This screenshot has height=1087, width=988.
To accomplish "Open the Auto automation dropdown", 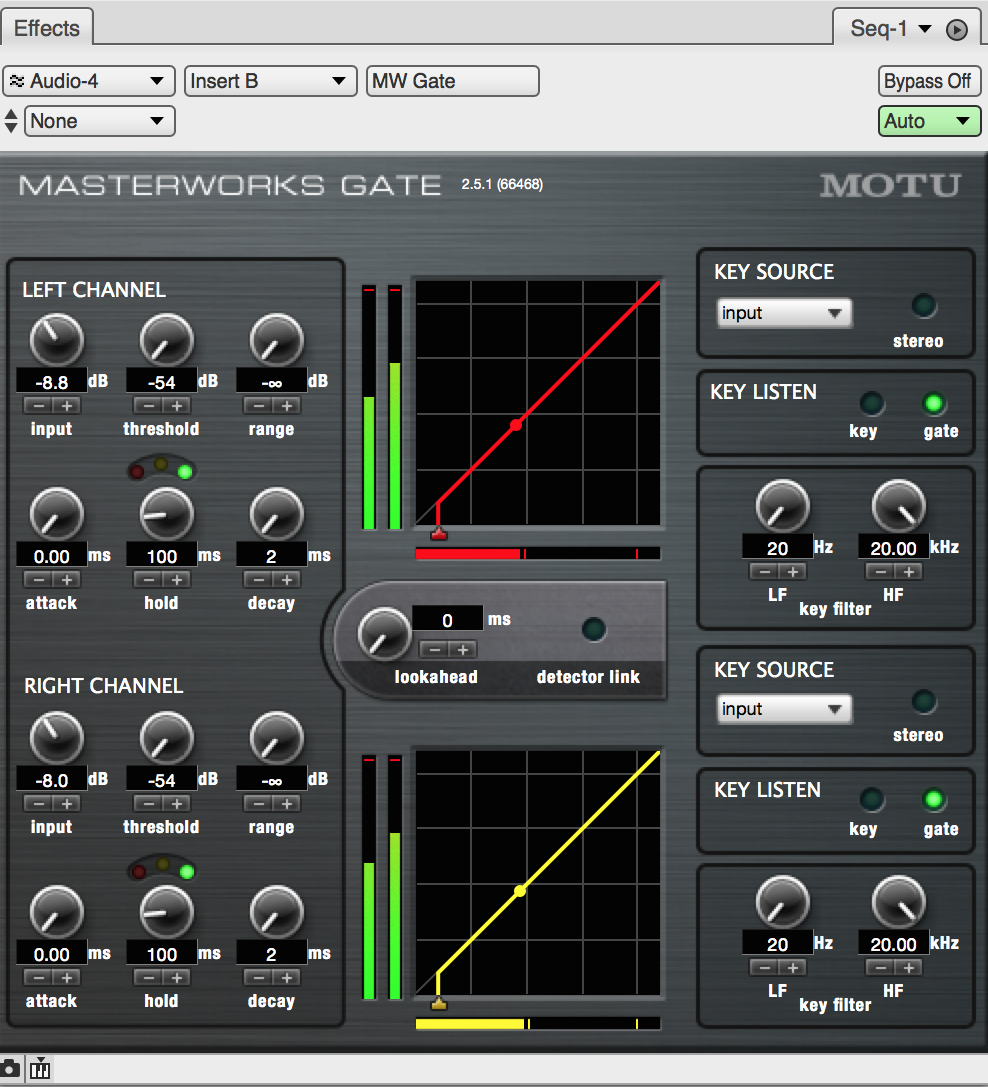I will (929, 121).
